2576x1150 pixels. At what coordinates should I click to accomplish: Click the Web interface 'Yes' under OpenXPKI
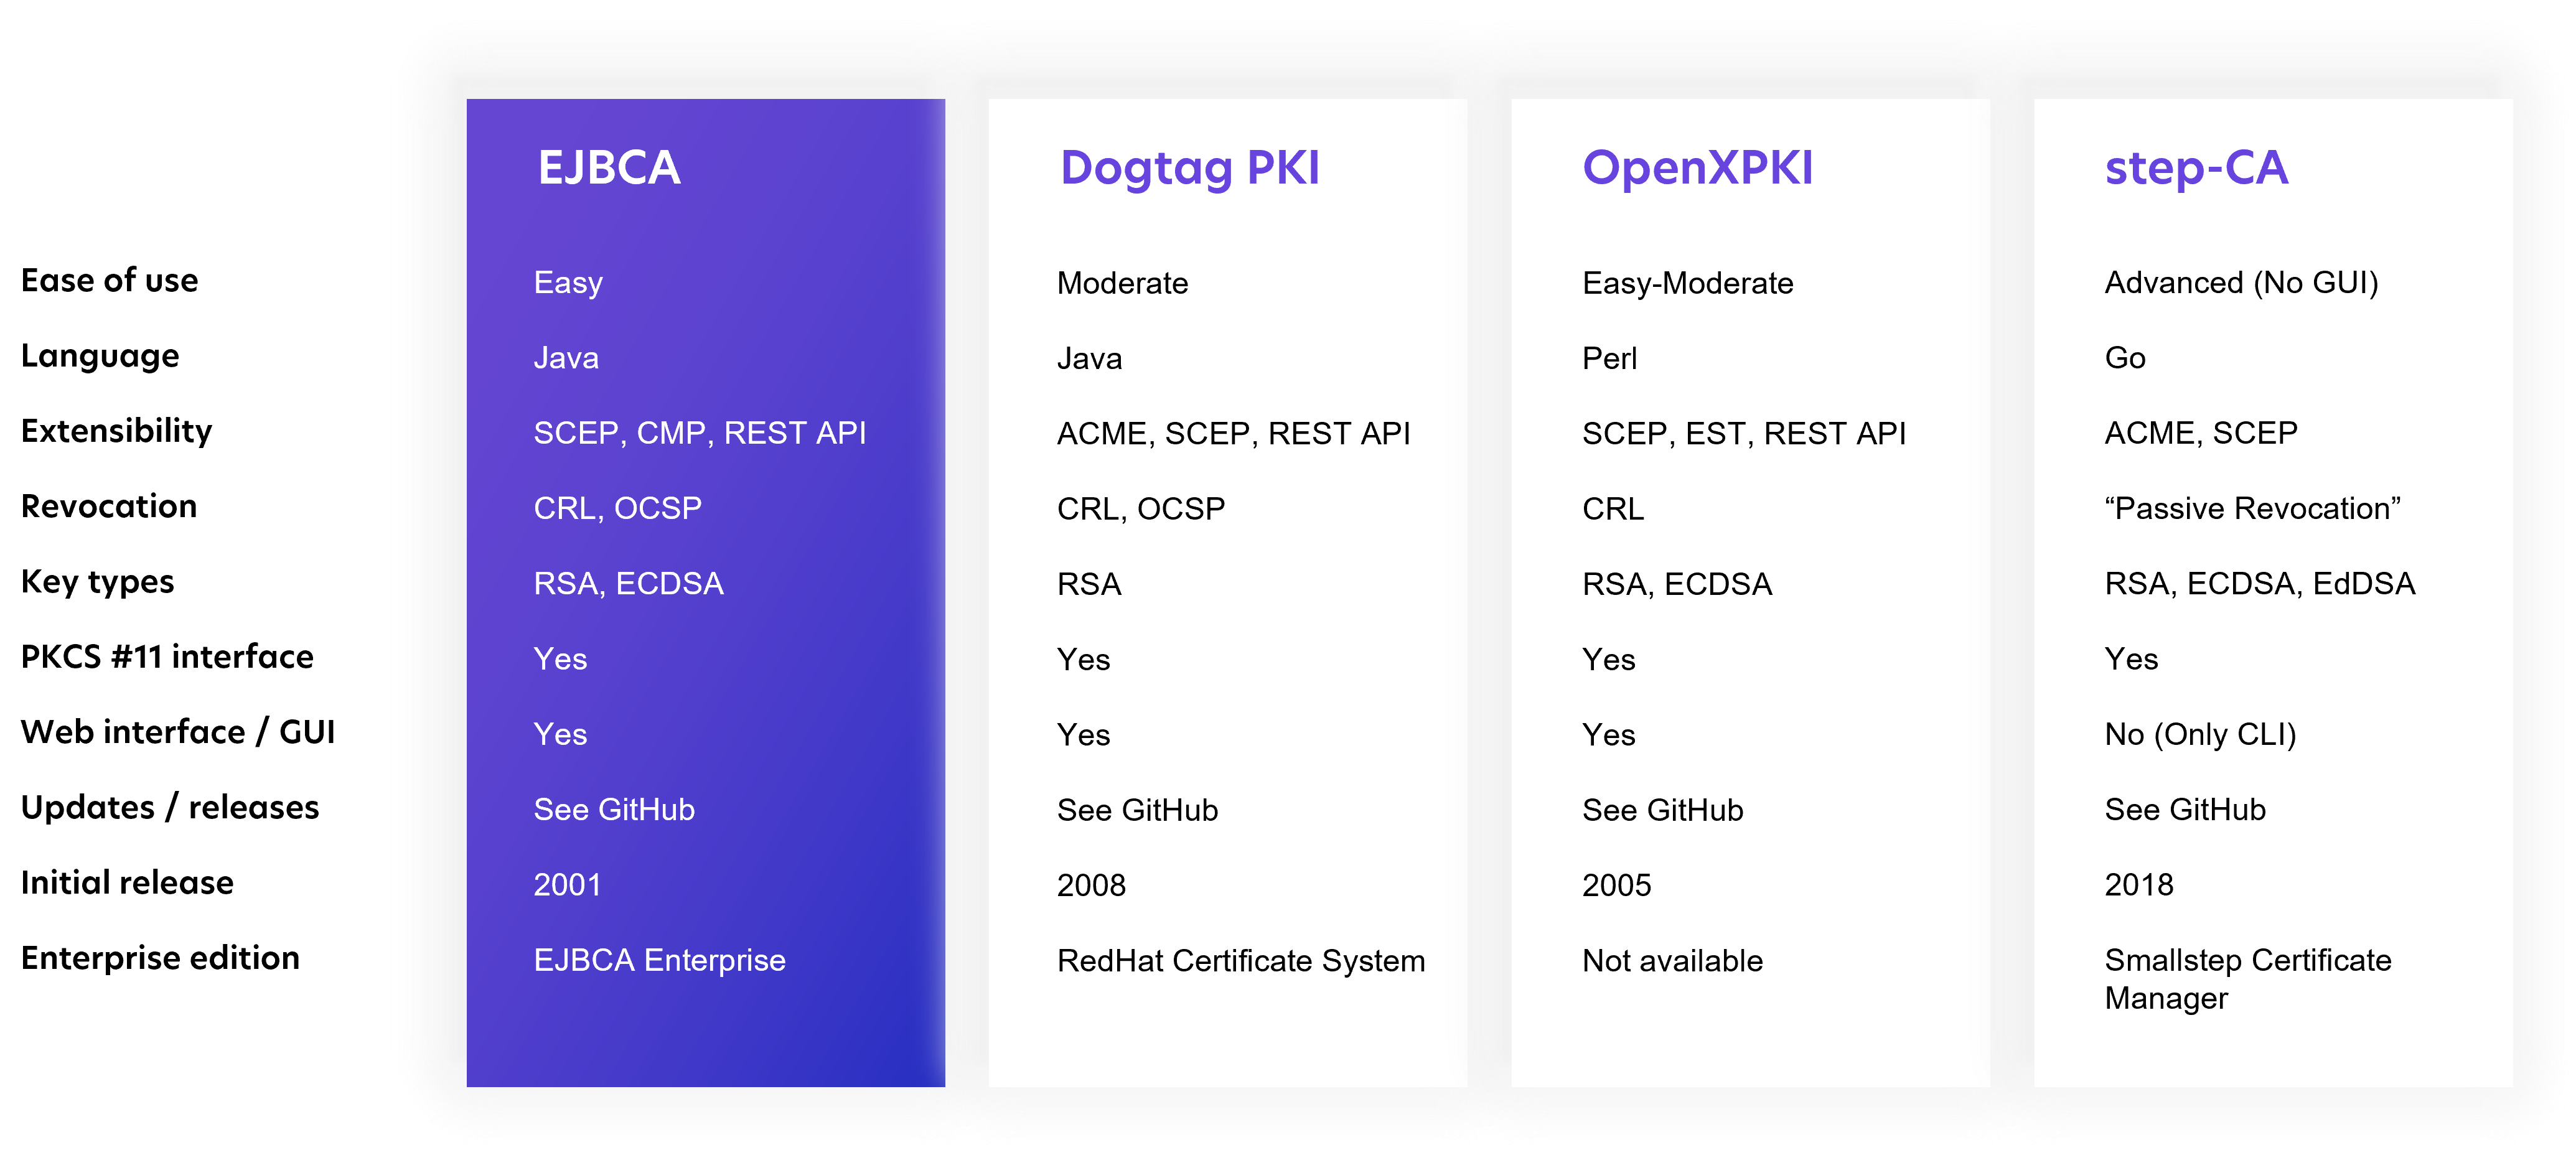coord(1609,735)
